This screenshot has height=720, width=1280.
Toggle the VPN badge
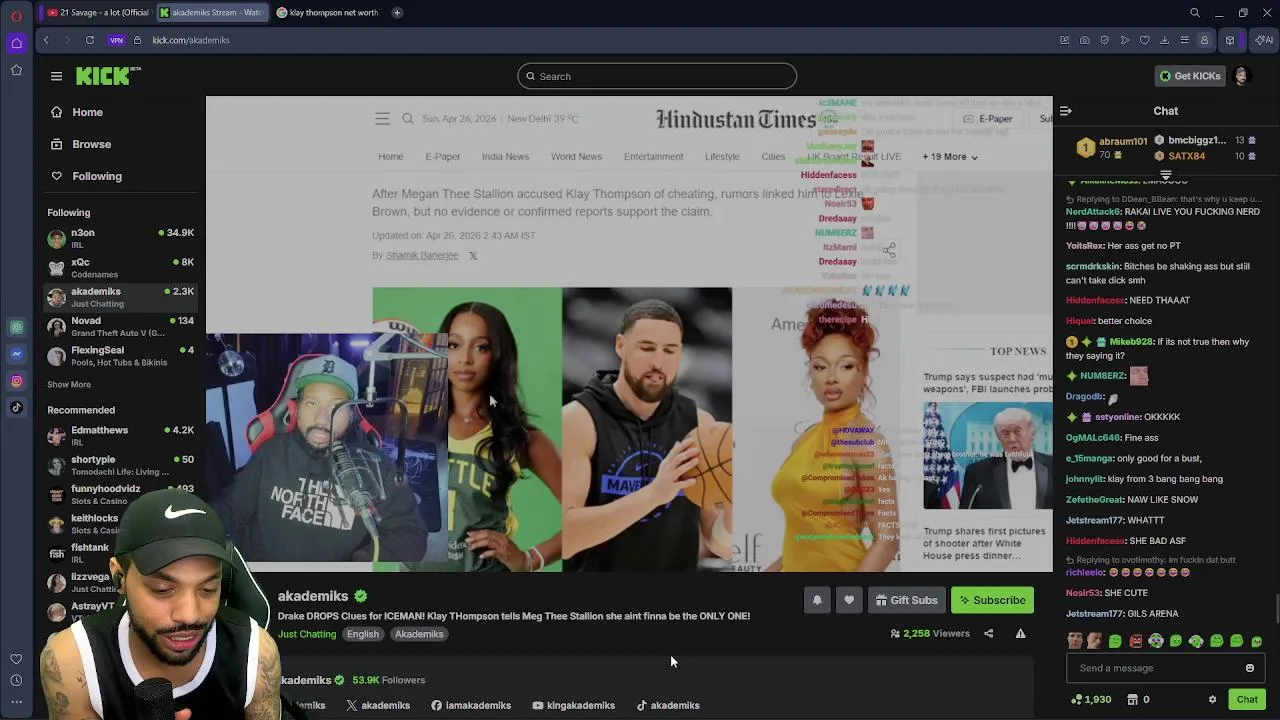coord(116,40)
